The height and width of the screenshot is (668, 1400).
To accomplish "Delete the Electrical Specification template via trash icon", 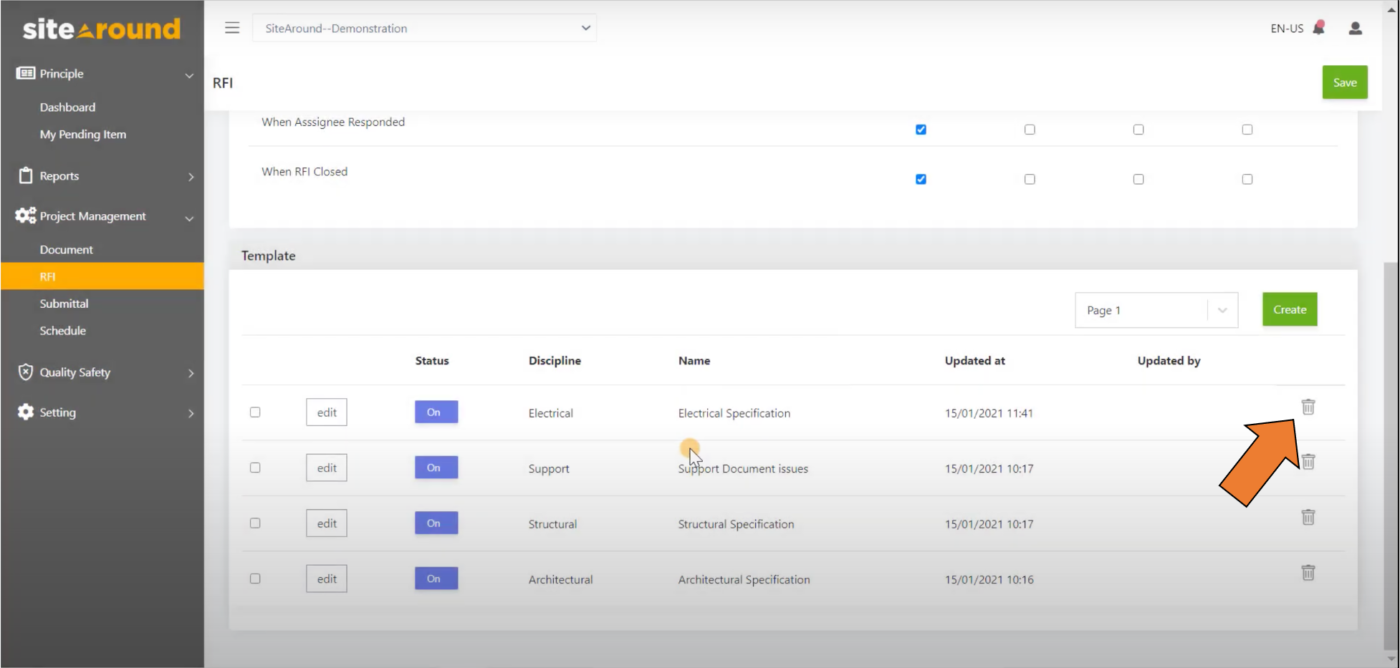I will click(1308, 407).
